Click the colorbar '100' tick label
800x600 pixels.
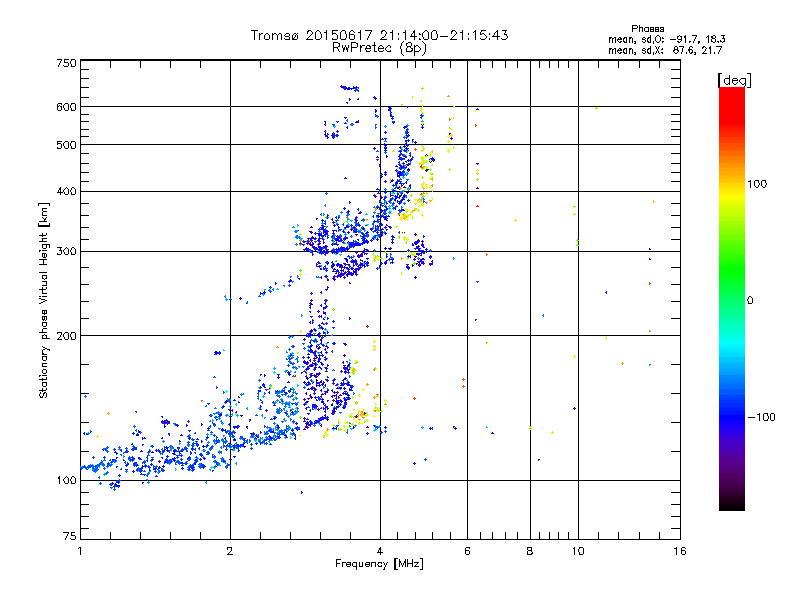[x=757, y=184]
